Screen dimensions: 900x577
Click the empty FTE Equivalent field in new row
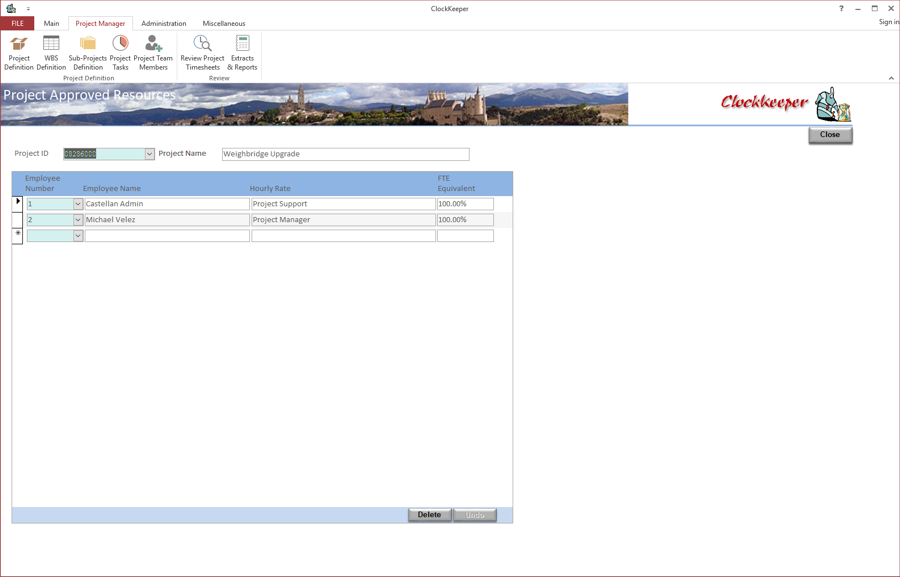[x=465, y=235]
